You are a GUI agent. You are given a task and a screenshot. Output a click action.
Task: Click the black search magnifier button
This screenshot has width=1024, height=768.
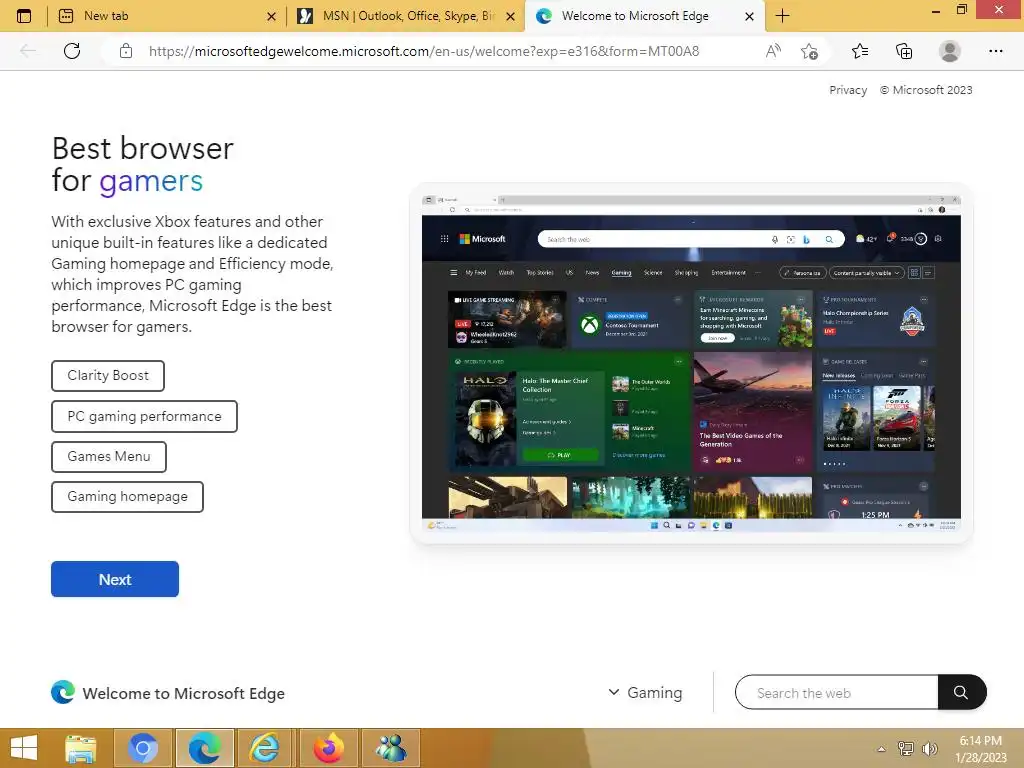click(x=961, y=692)
